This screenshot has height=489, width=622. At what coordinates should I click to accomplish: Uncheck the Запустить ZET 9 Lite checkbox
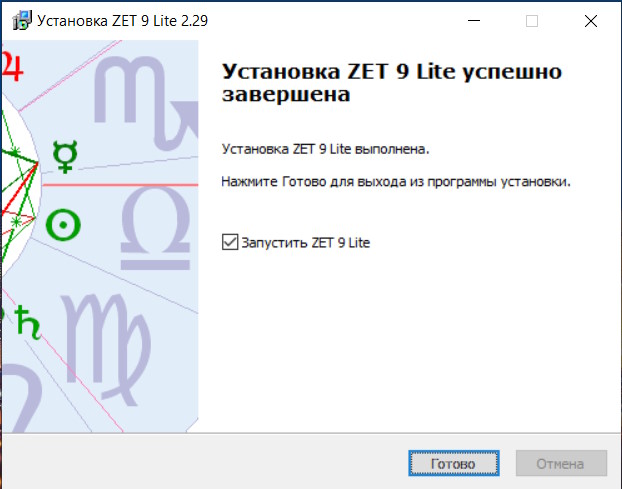tap(230, 242)
